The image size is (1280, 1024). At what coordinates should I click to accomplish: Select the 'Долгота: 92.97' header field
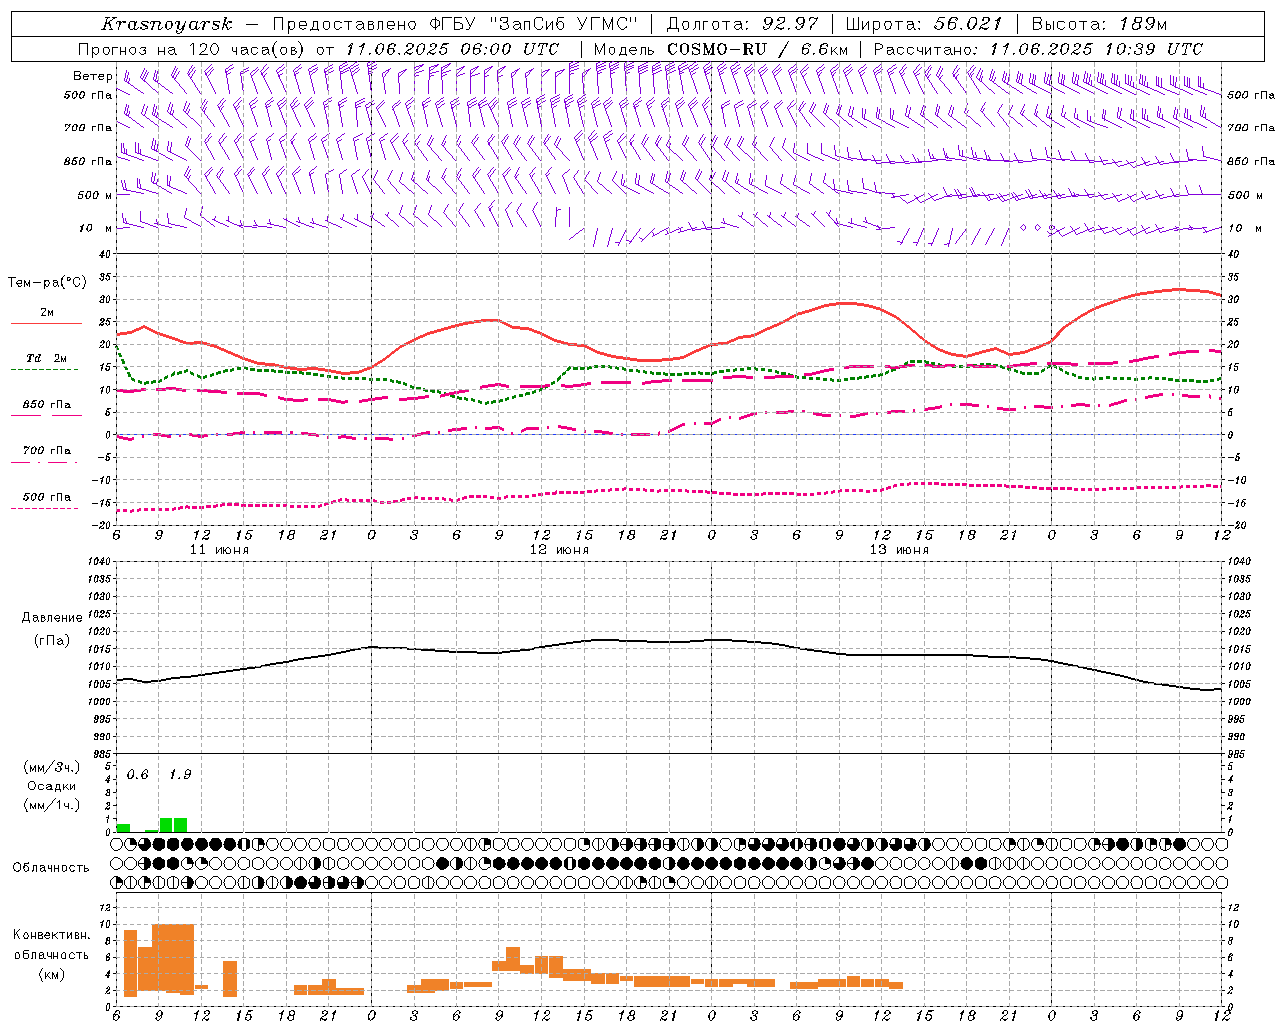pos(742,24)
